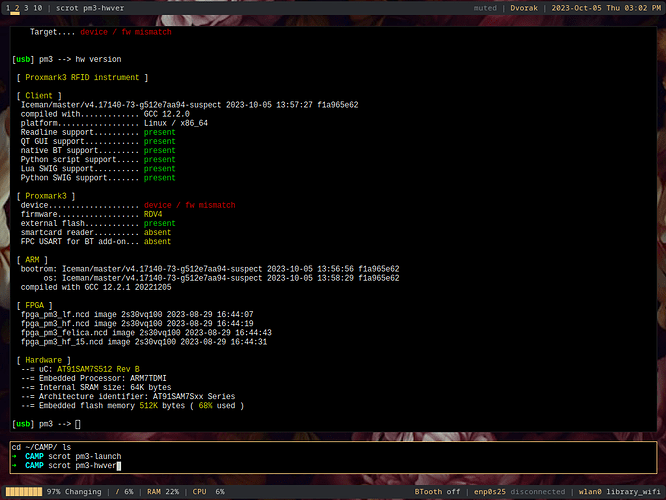The height and width of the screenshot is (500, 666).
Task: Click the 'os:' version line
Action: point(221,278)
